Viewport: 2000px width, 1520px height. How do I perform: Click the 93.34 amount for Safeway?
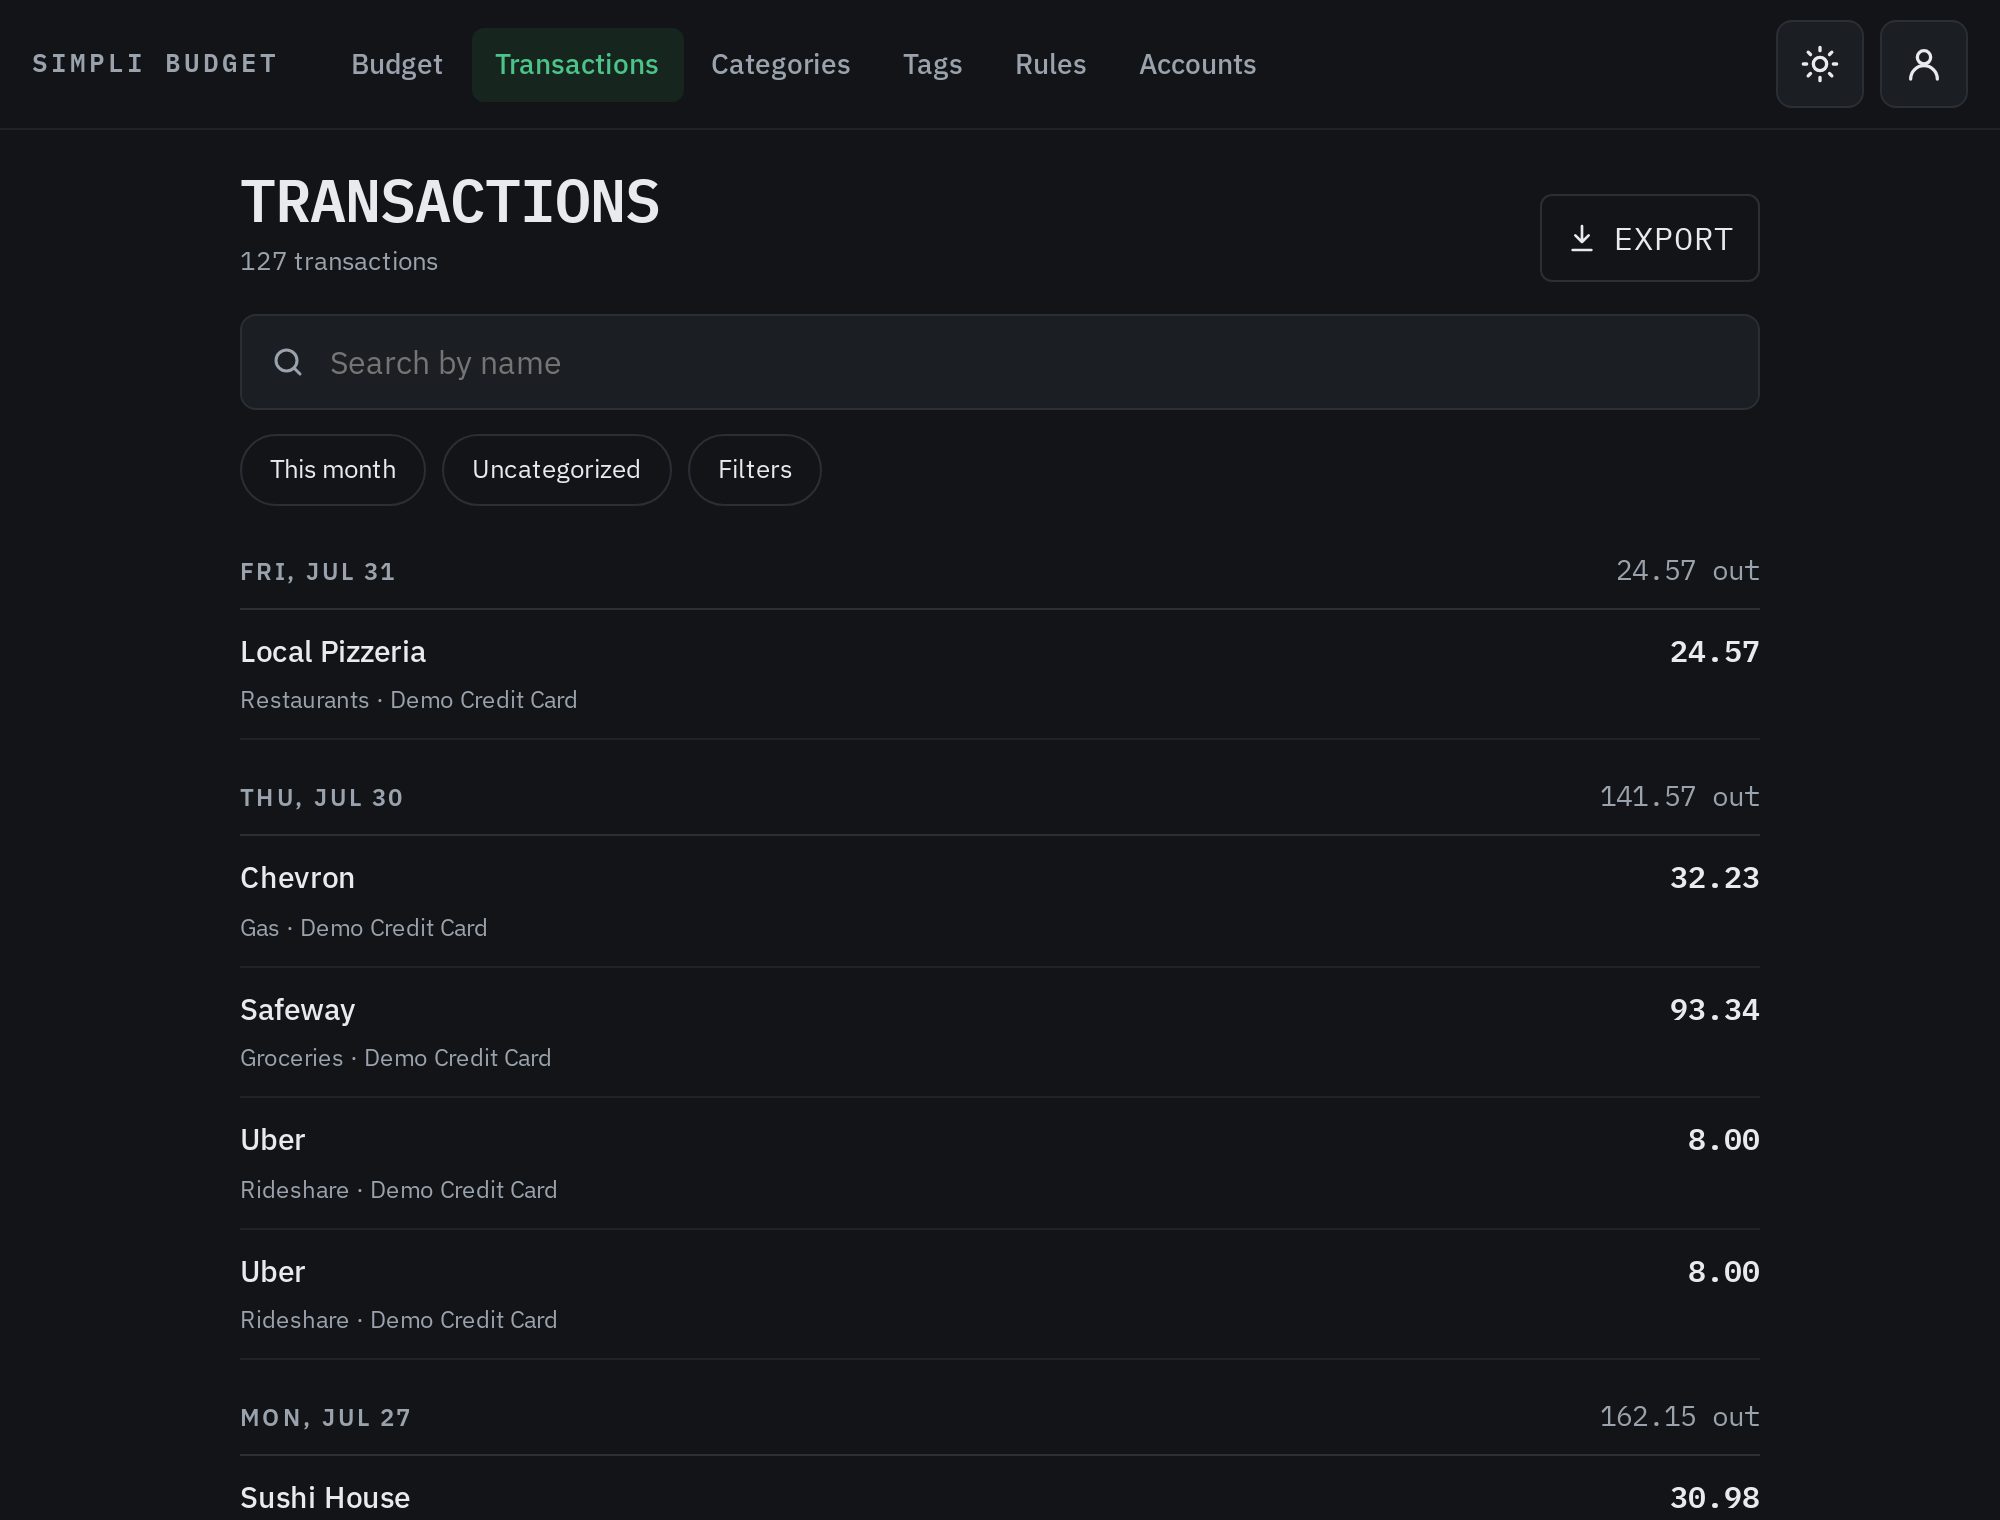1714,1010
